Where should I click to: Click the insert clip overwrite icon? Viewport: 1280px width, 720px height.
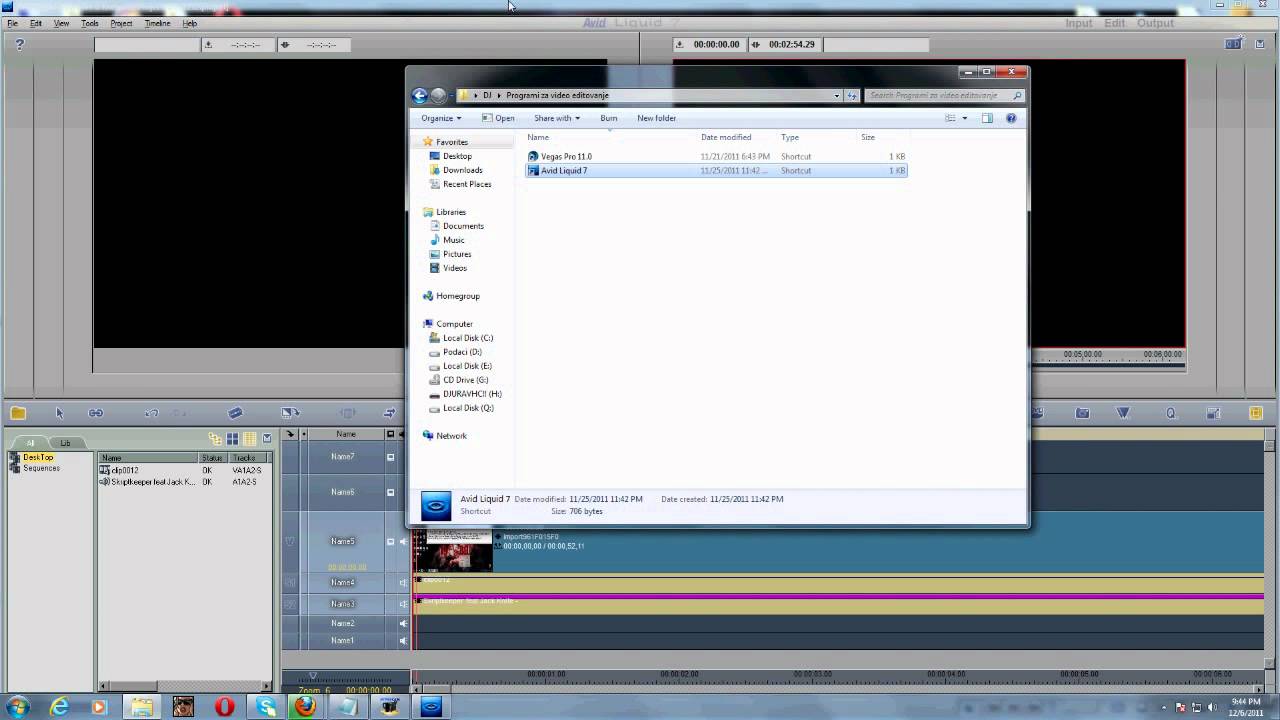pyautogui.click(x=291, y=413)
